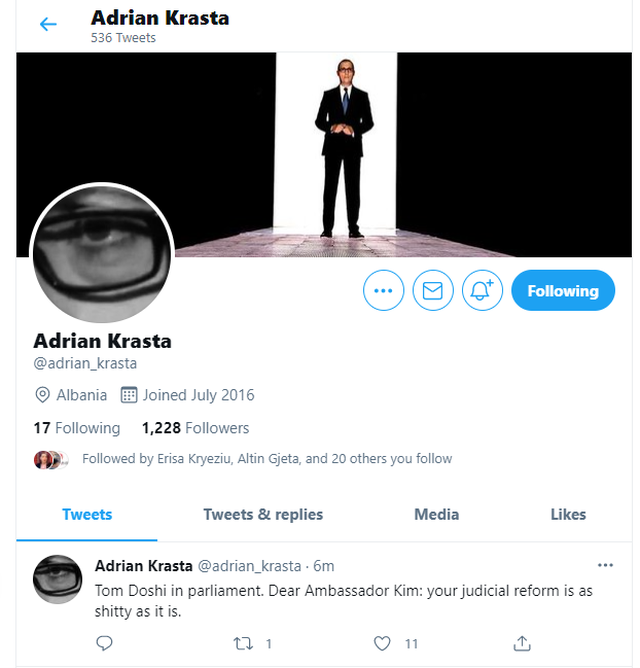Viewport: 640px width, 668px height.
Task: Share the tweet using the share icon
Action: pos(522,643)
